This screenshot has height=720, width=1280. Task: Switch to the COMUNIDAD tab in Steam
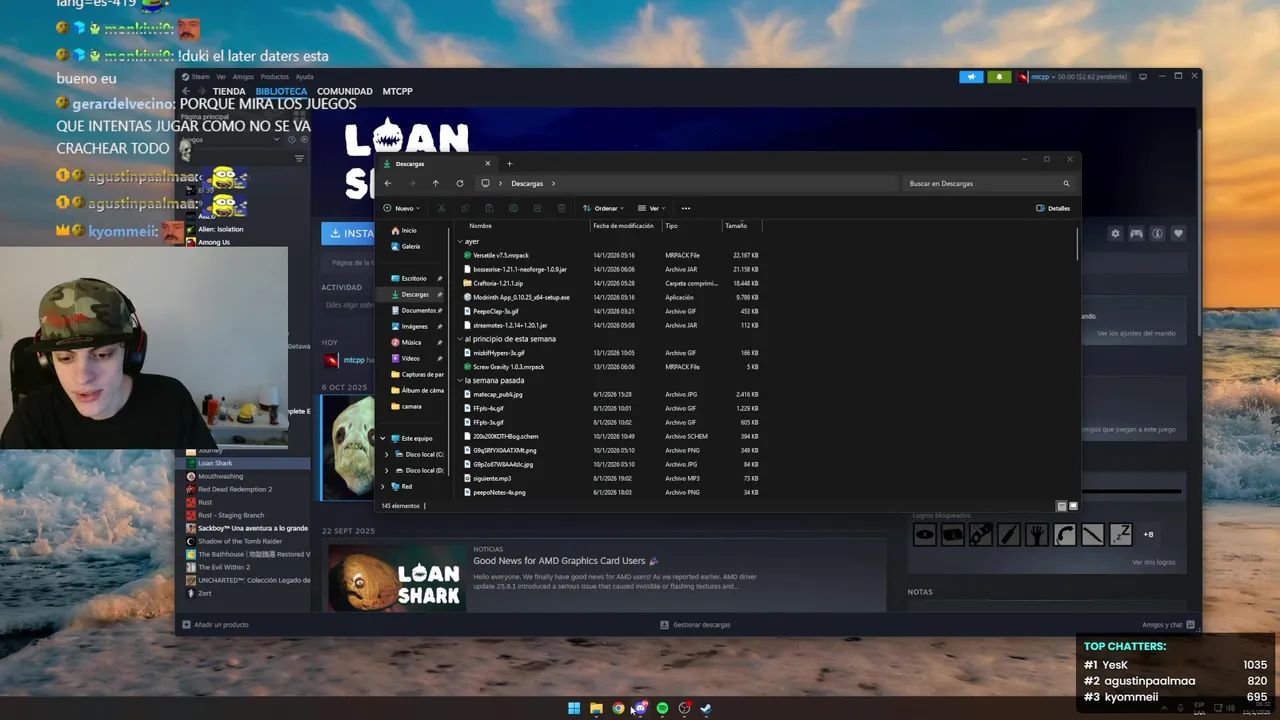coord(344,91)
